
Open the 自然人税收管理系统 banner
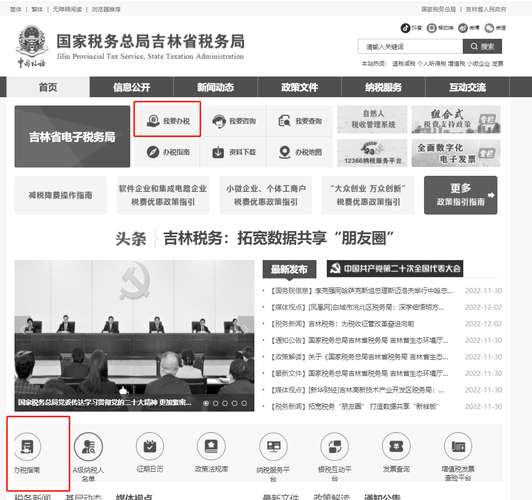point(372,119)
